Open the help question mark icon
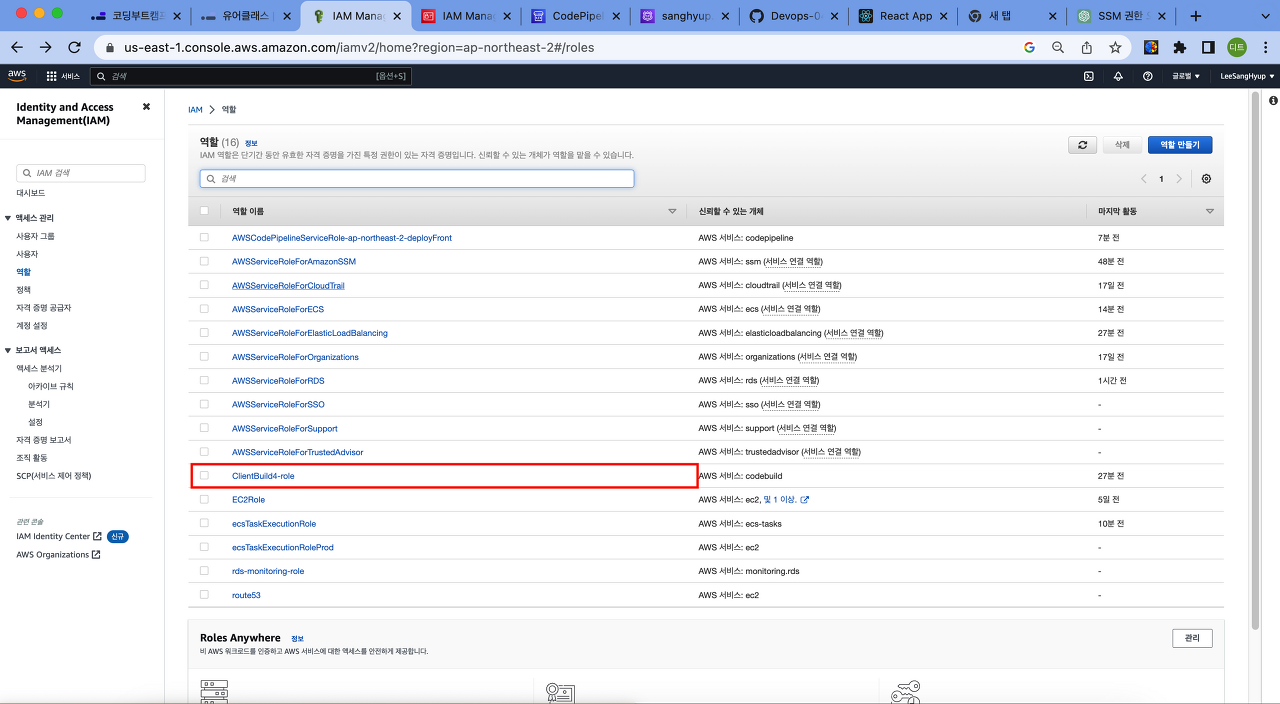The width and height of the screenshot is (1280, 704). tap(1147, 76)
